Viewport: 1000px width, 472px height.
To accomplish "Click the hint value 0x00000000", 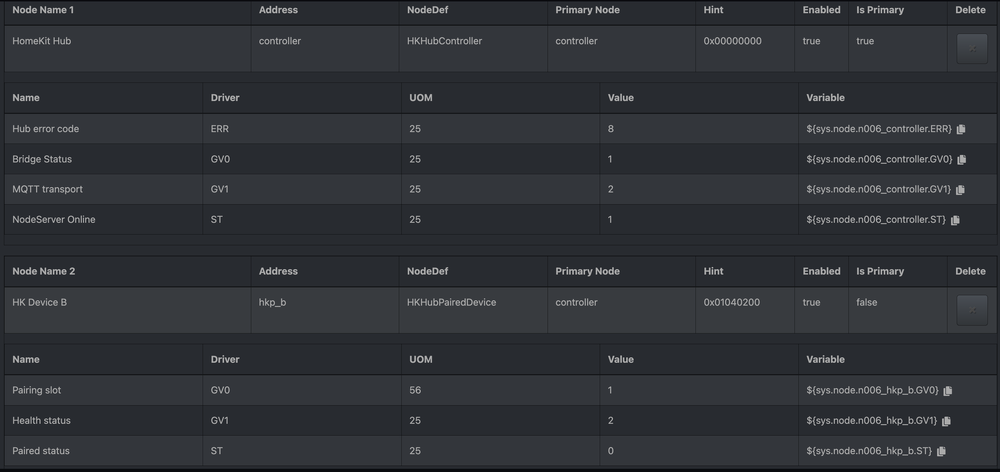I will [x=732, y=41].
